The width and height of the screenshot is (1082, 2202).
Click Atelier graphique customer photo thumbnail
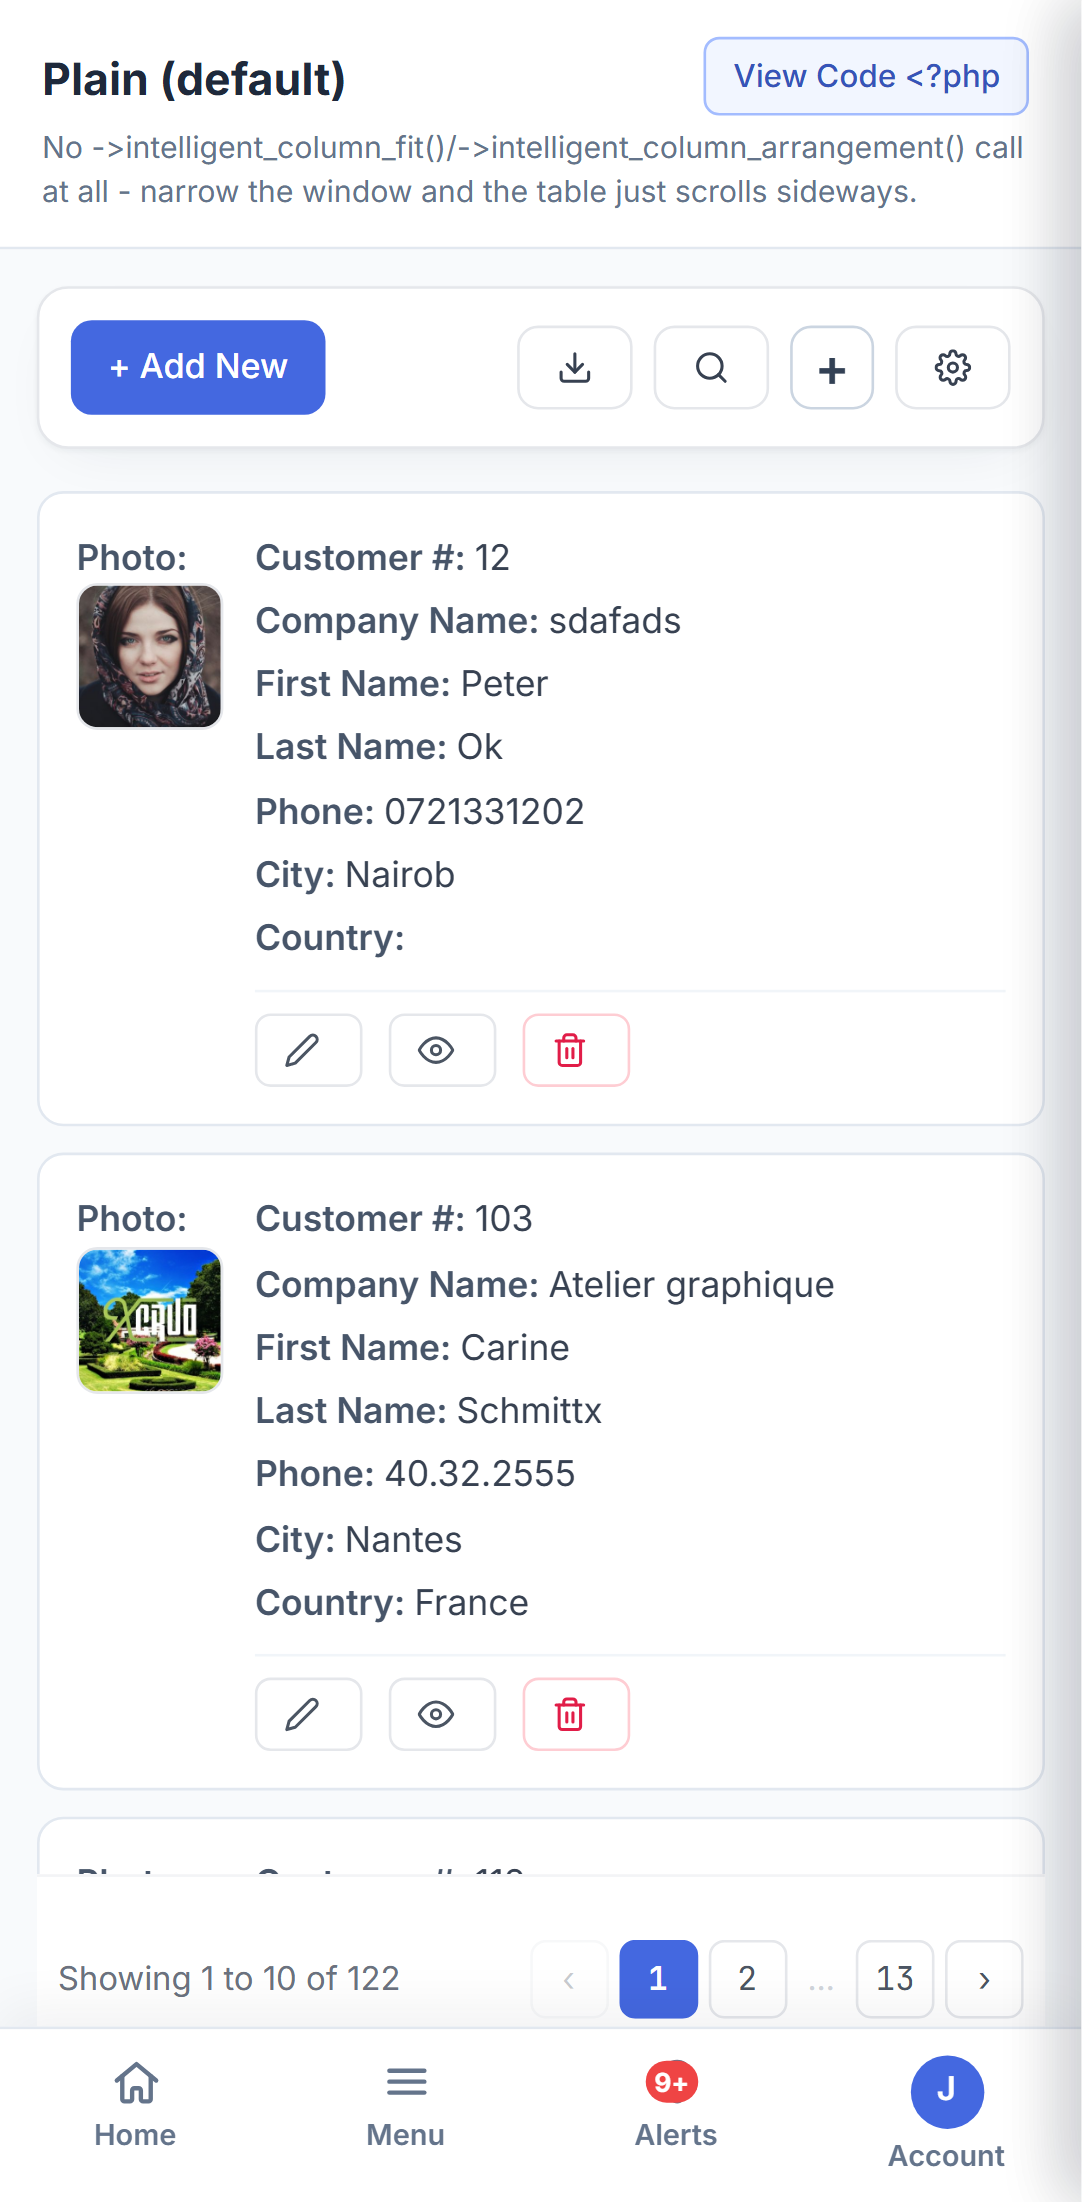point(150,1320)
